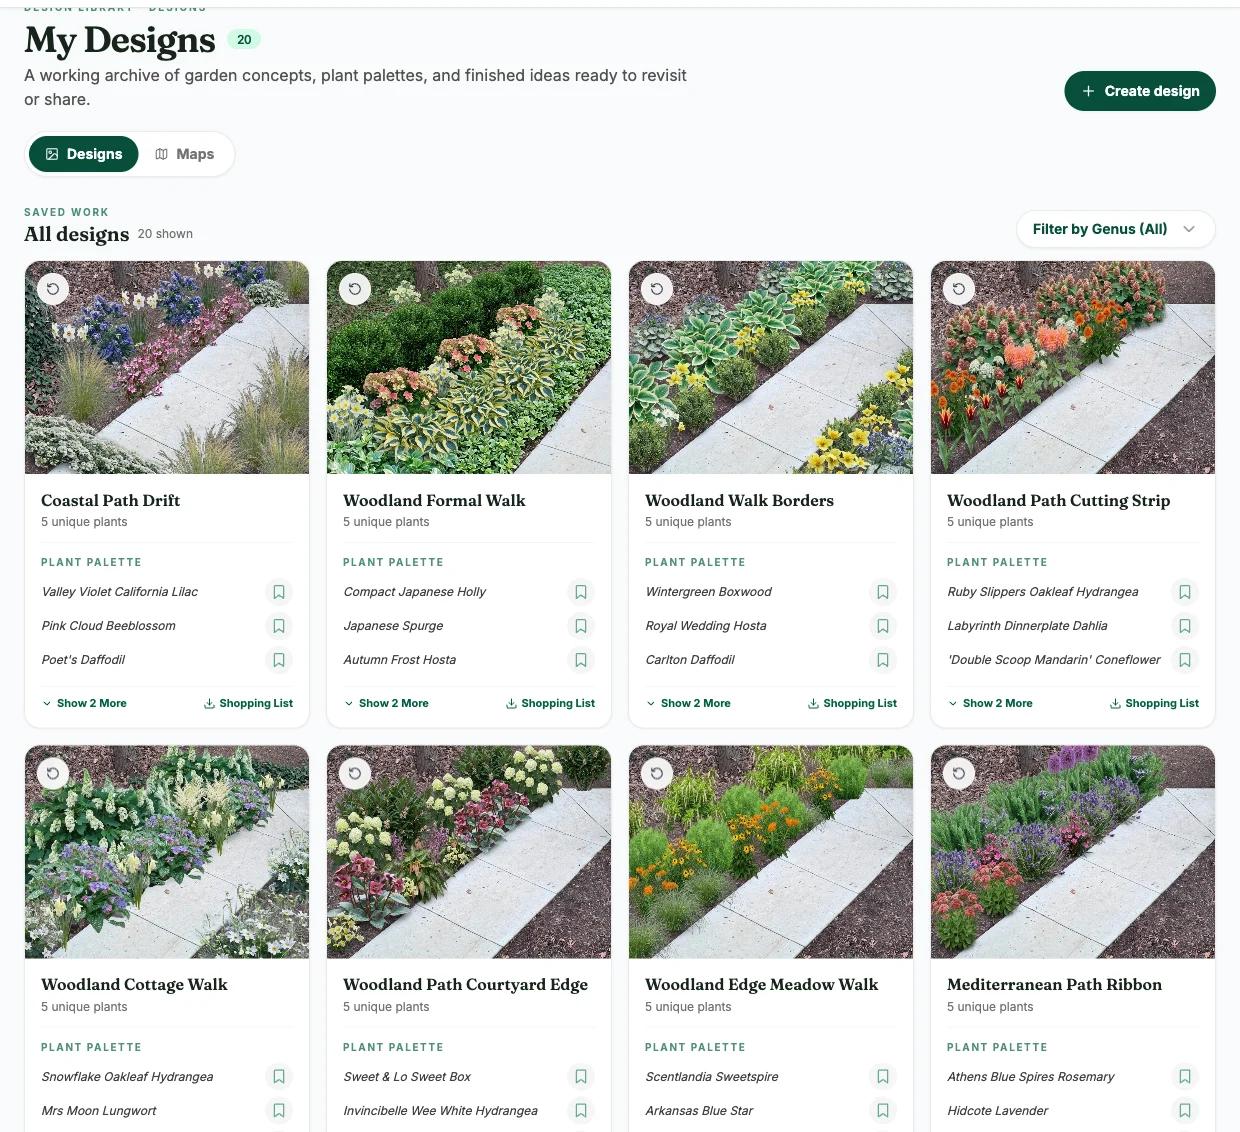Open the Woodland Cottage Walk design image
1240x1132 pixels.
(167, 852)
